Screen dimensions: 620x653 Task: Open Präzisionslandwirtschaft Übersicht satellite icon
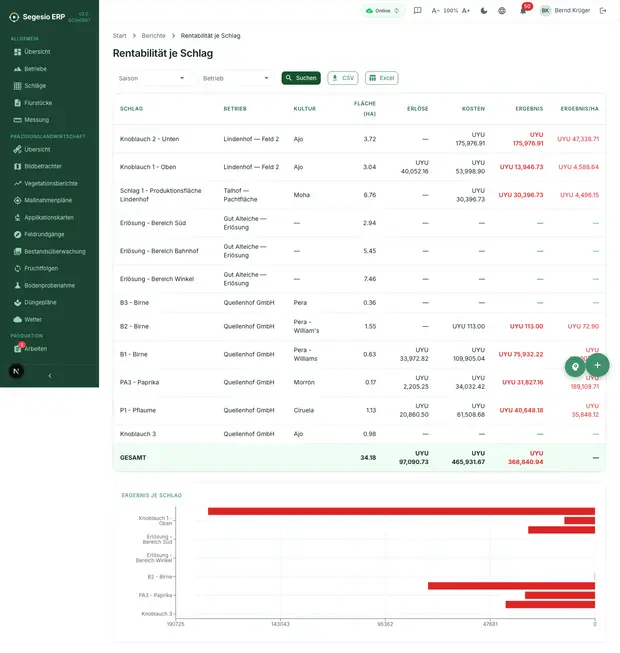pos(17,150)
